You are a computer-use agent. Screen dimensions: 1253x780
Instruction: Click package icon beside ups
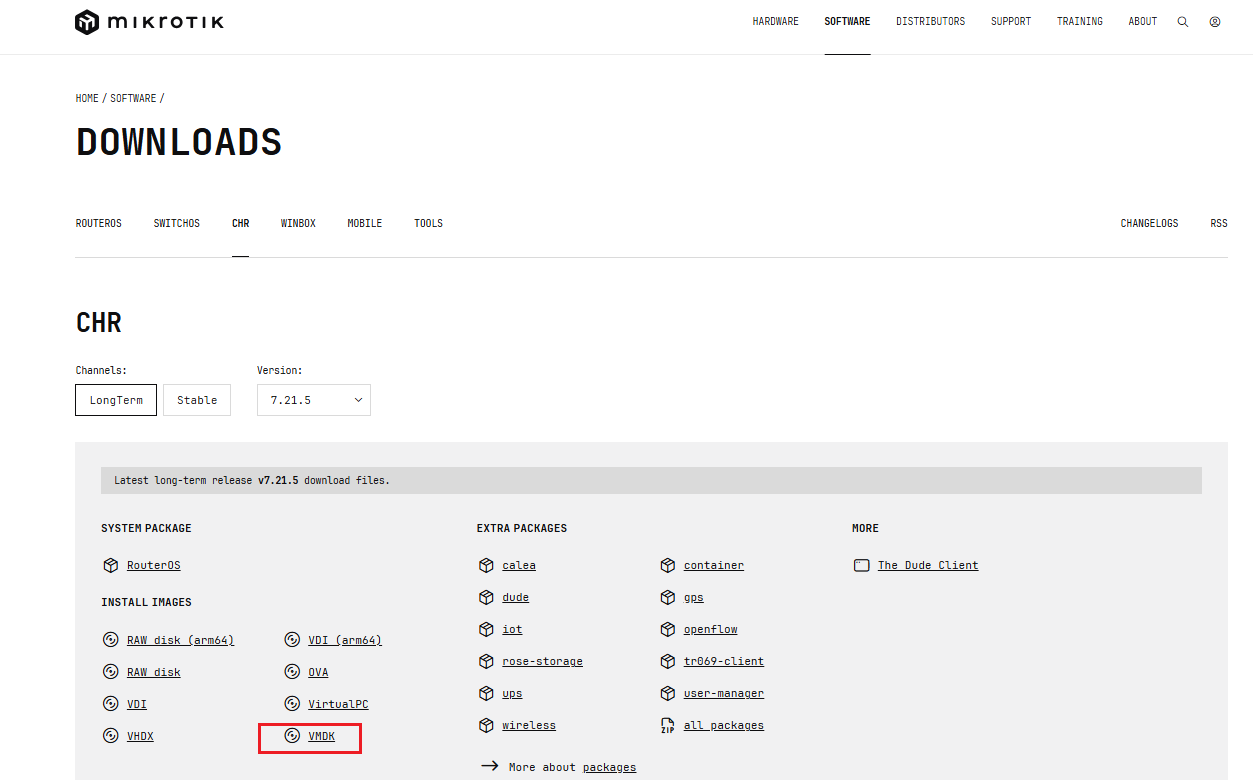point(486,693)
